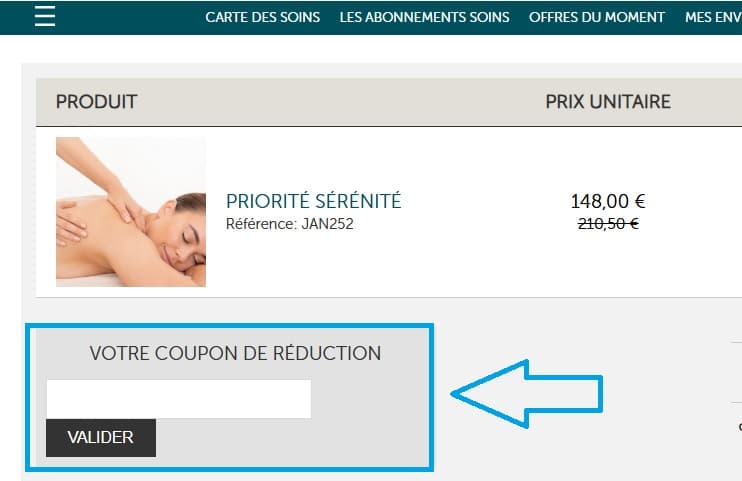Viewport: 742px width, 481px height.
Task: Click the blue arrow pointing at the coupon box
Action: tap(527, 393)
